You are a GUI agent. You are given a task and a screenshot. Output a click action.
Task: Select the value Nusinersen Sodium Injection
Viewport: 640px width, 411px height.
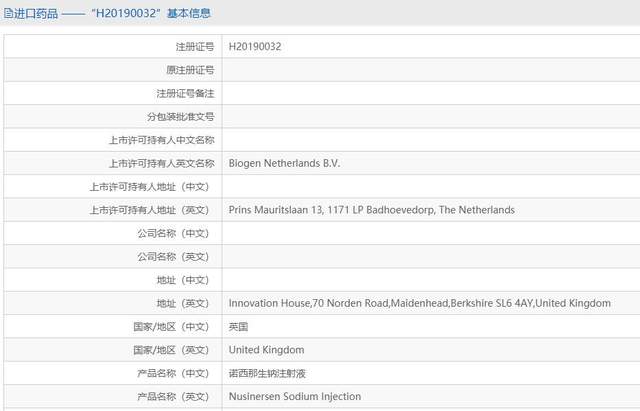[x=295, y=396]
